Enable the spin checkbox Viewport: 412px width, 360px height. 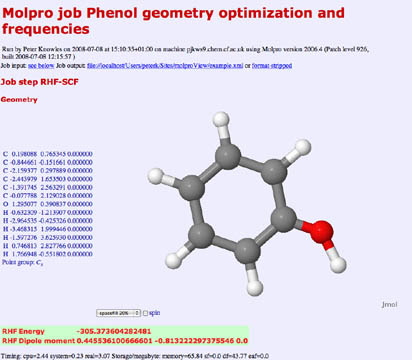point(145,313)
